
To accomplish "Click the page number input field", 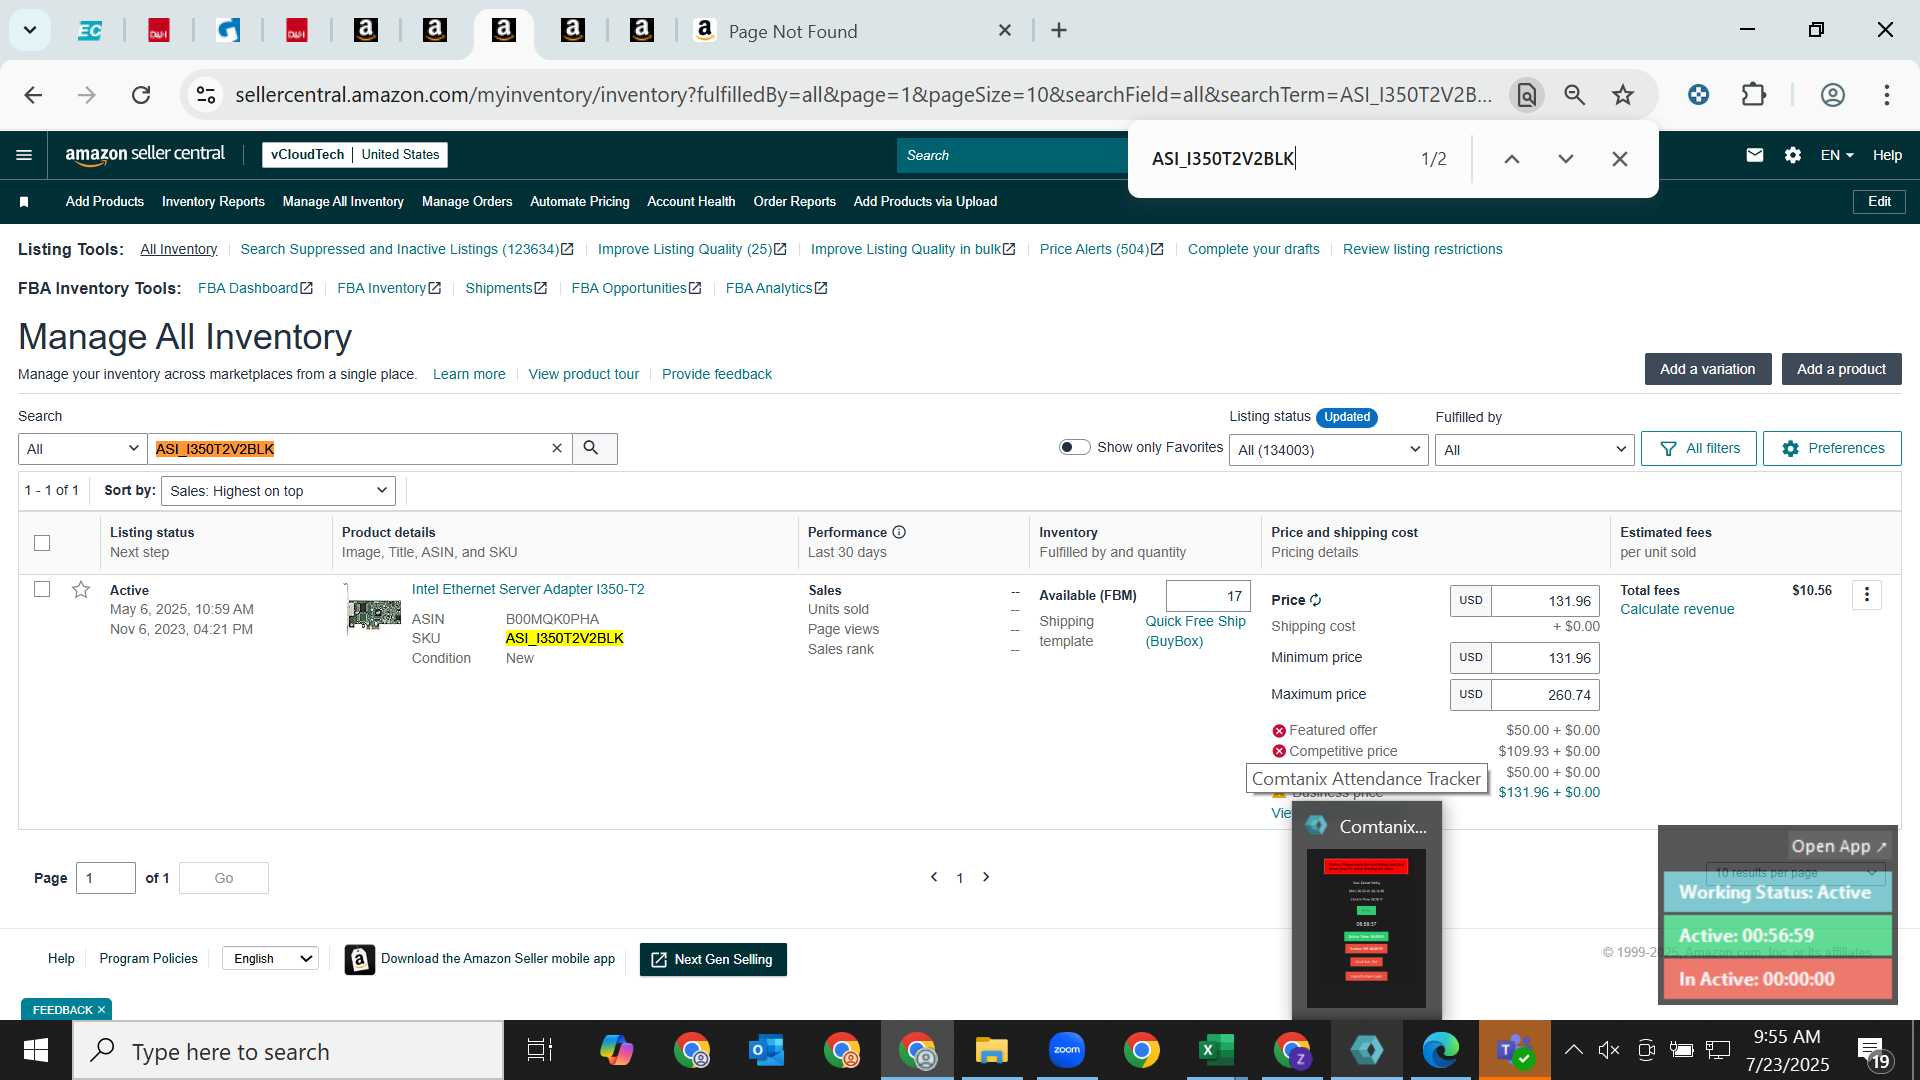I will [x=106, y=878].
